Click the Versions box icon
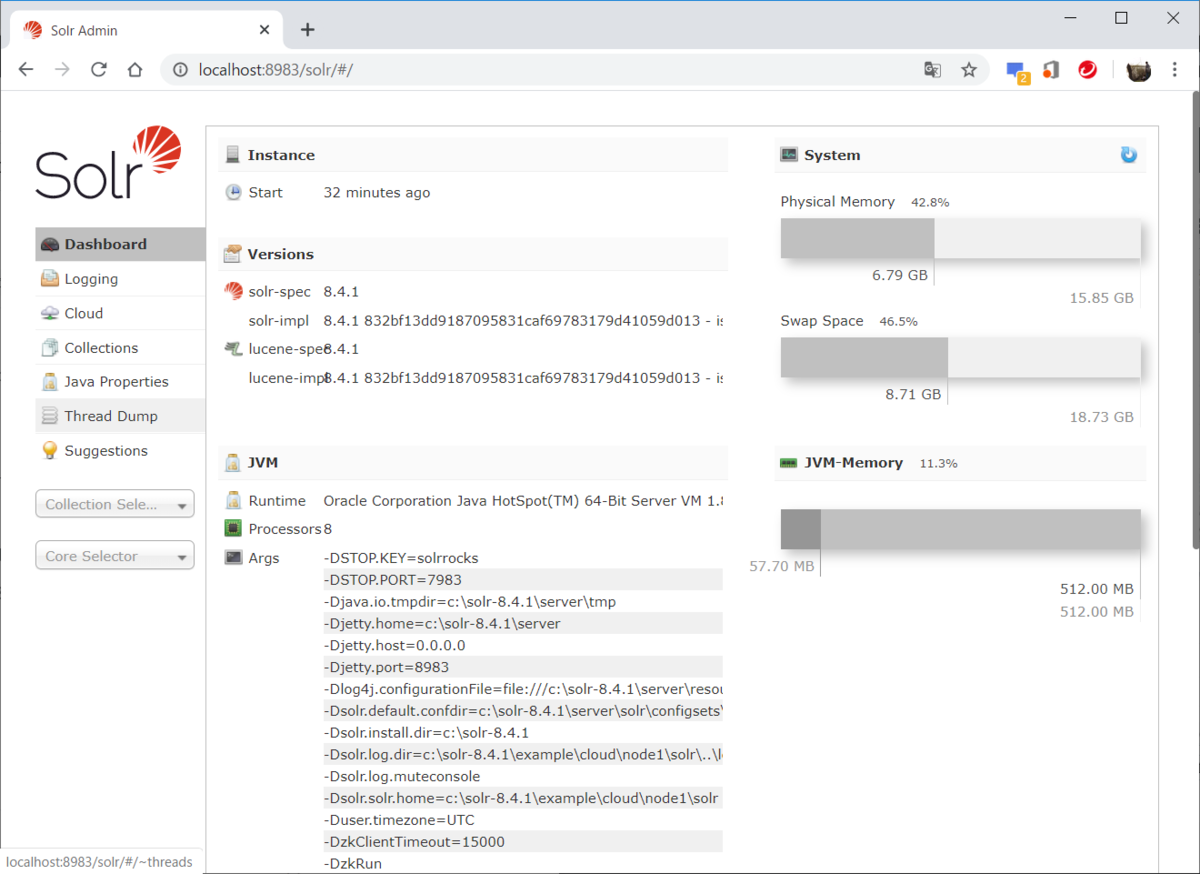This screenshot has width=1200, height=874. click(233, 254)
